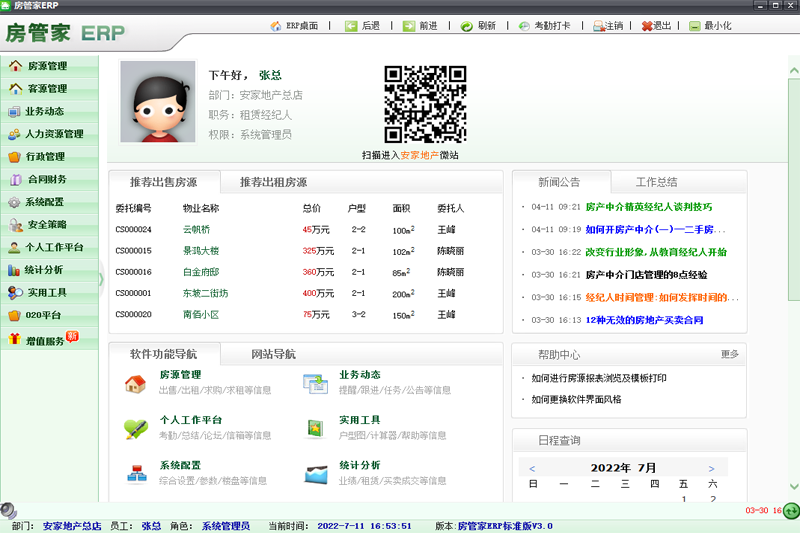Select the 网站导航 tab
This screenshot has width=800, height=533.
coord(273,354)
